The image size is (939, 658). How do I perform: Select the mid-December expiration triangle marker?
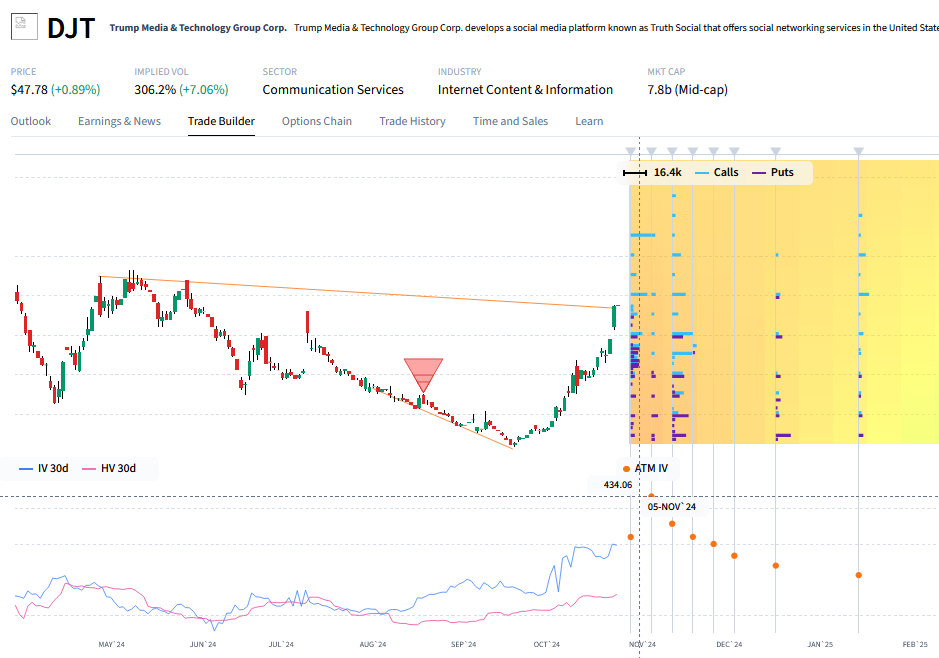(776, 151)
